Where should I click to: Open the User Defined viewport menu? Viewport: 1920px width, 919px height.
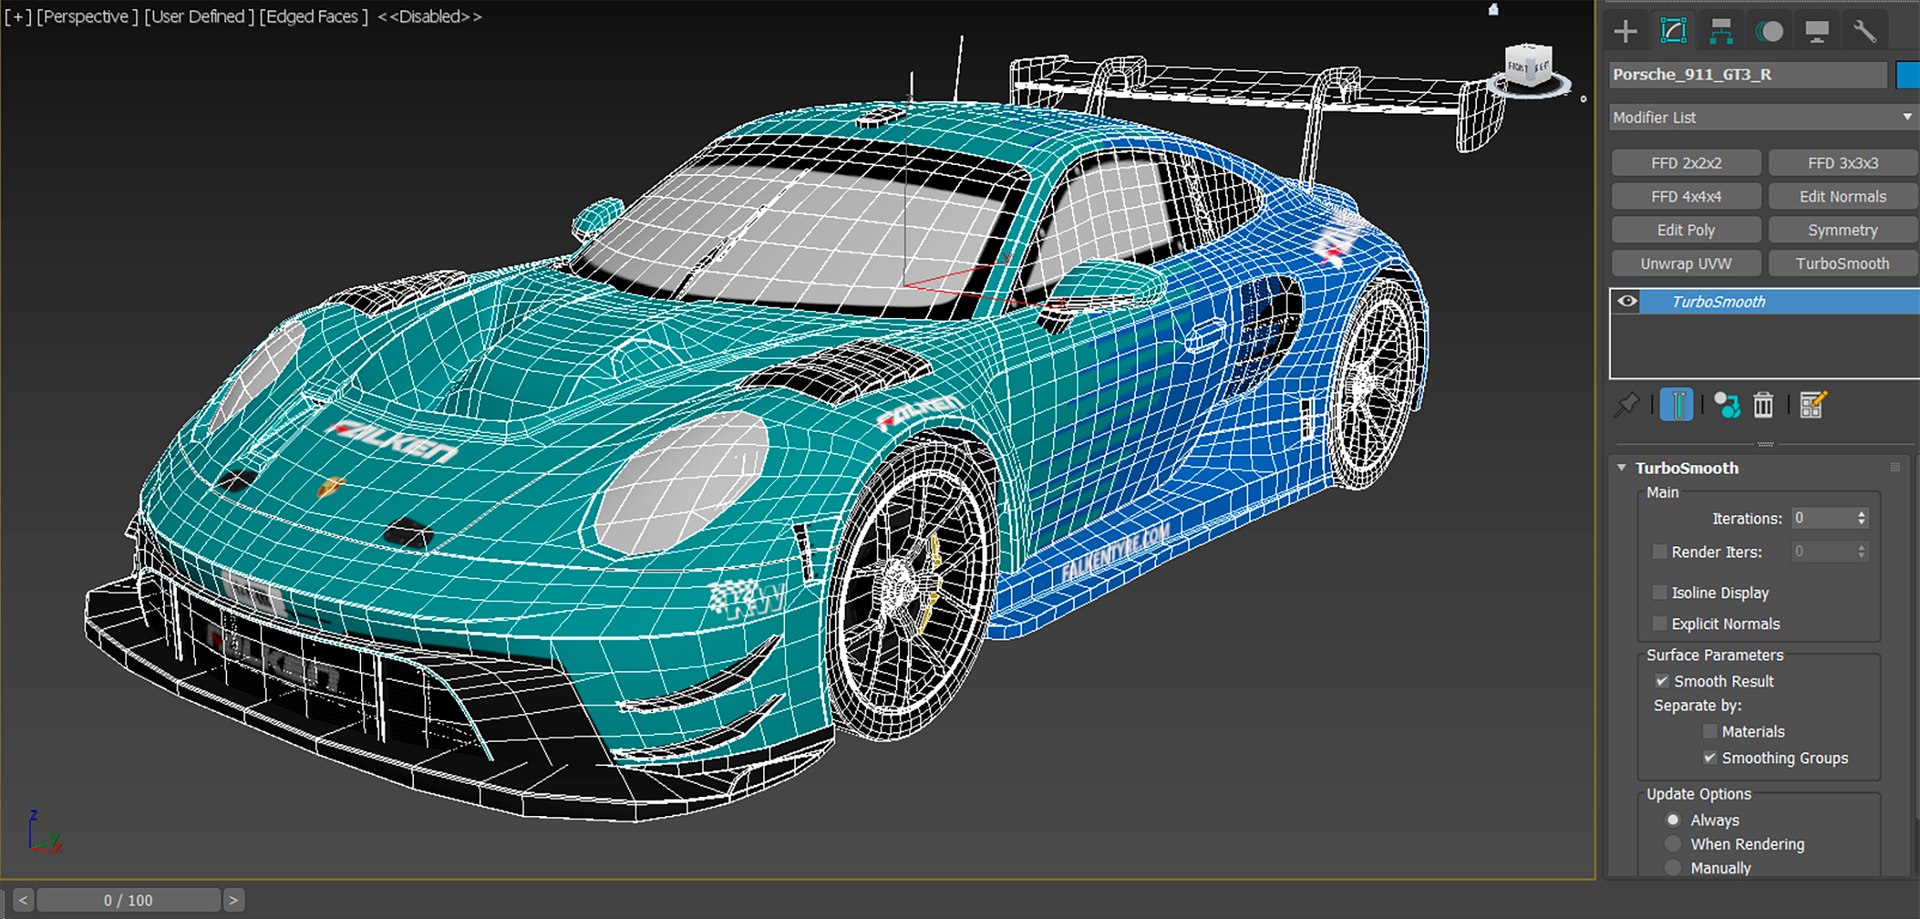tap(199, 17)
